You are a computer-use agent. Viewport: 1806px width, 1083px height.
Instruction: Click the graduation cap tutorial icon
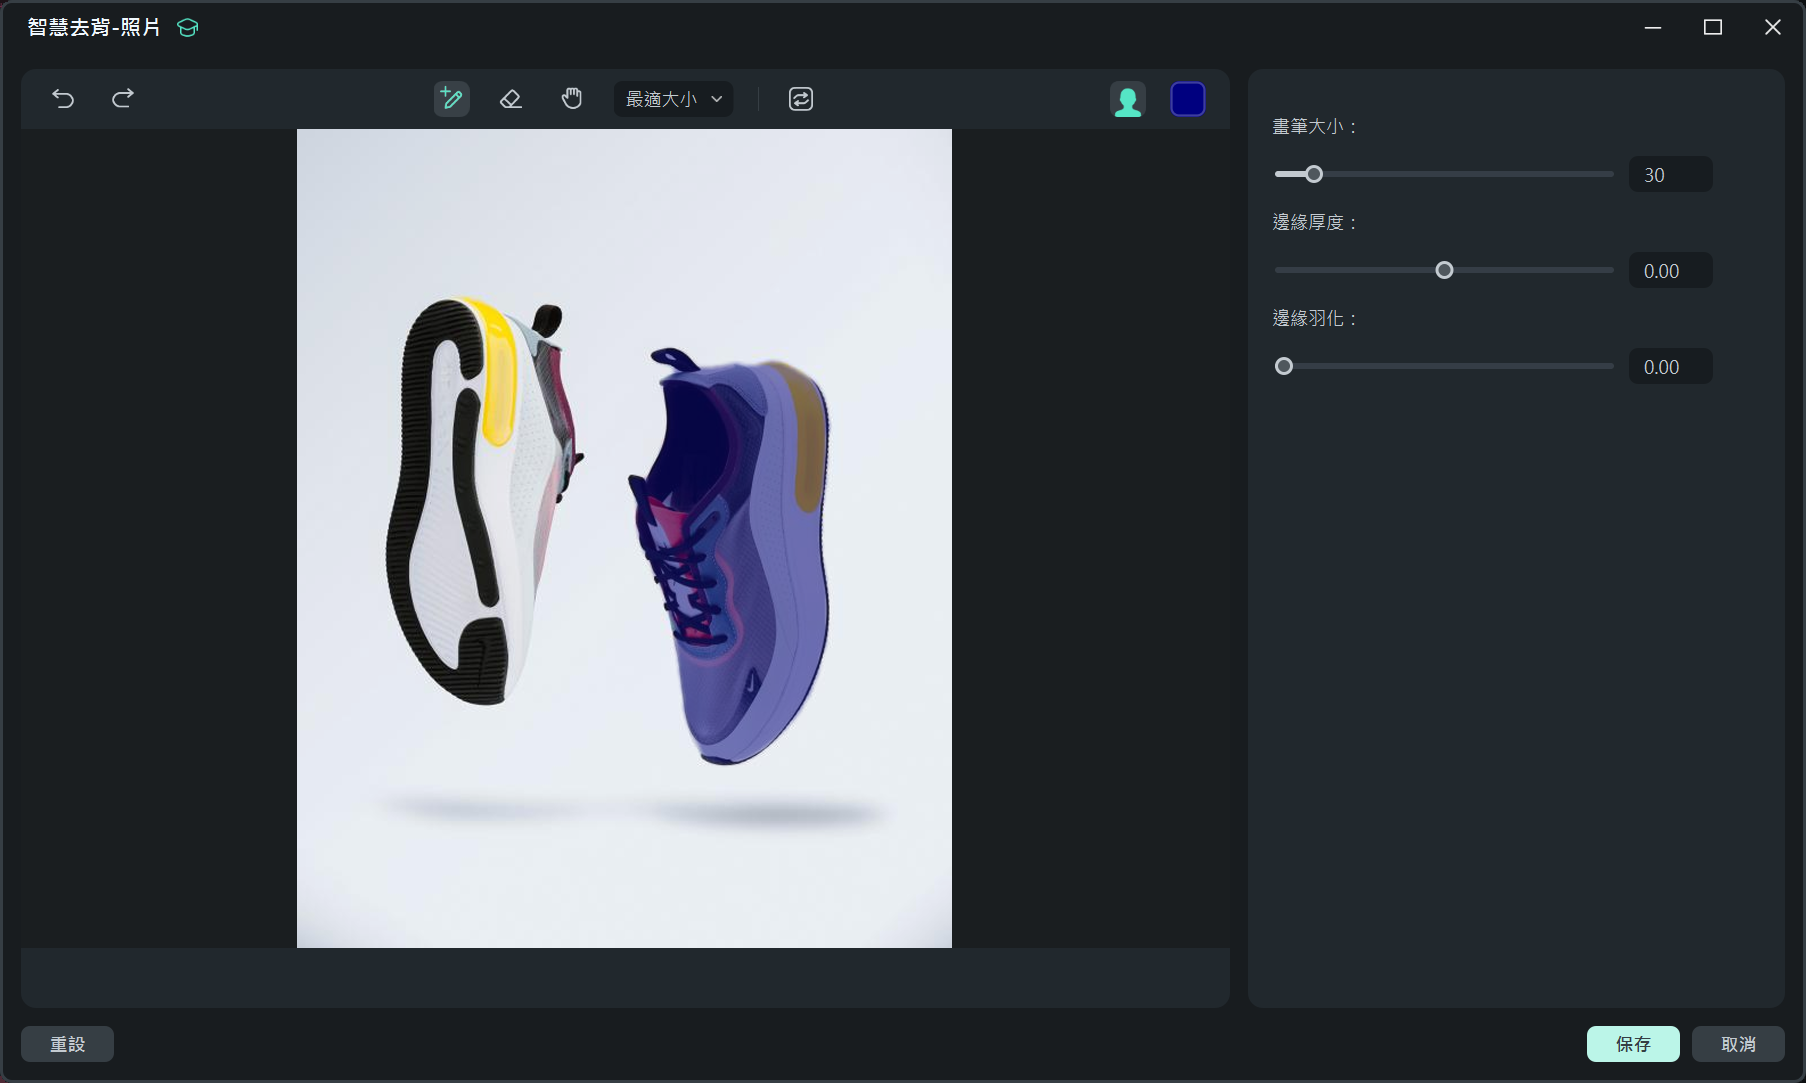[188, 28]
